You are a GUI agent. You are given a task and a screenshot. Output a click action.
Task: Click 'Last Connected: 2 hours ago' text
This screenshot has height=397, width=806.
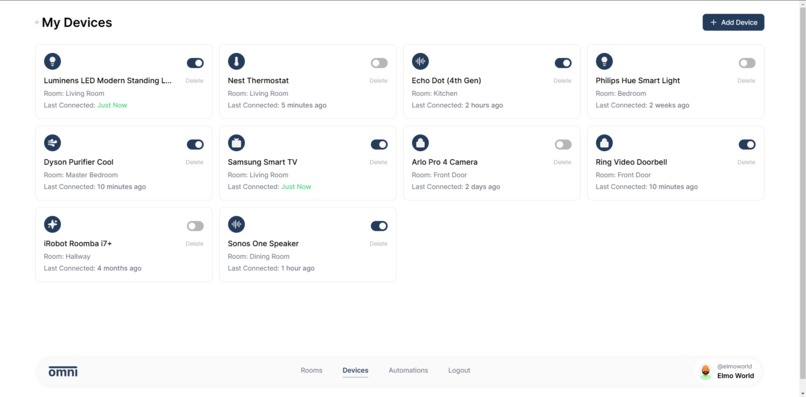pyautogui.click(x=457, y=105)
